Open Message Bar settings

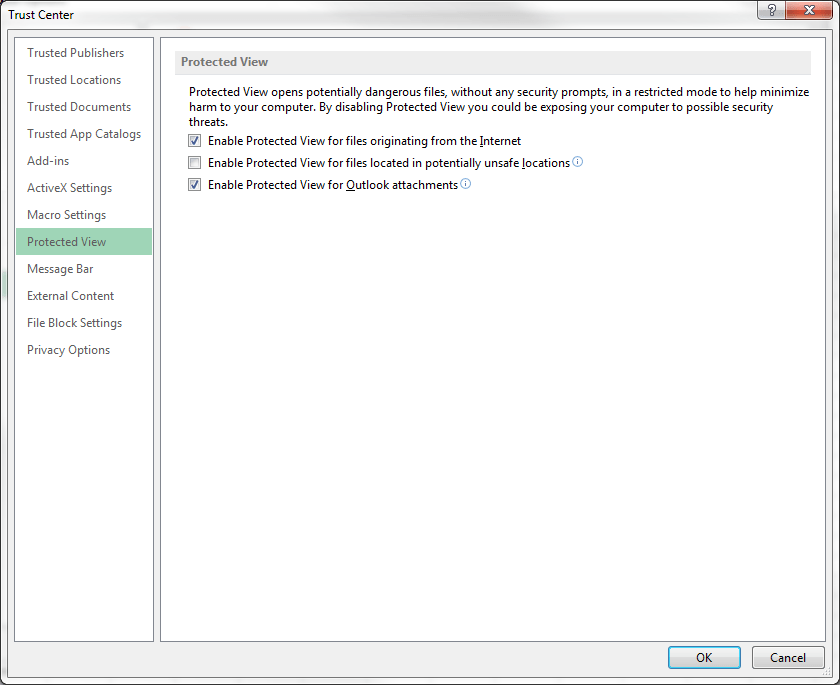point(60,268)
